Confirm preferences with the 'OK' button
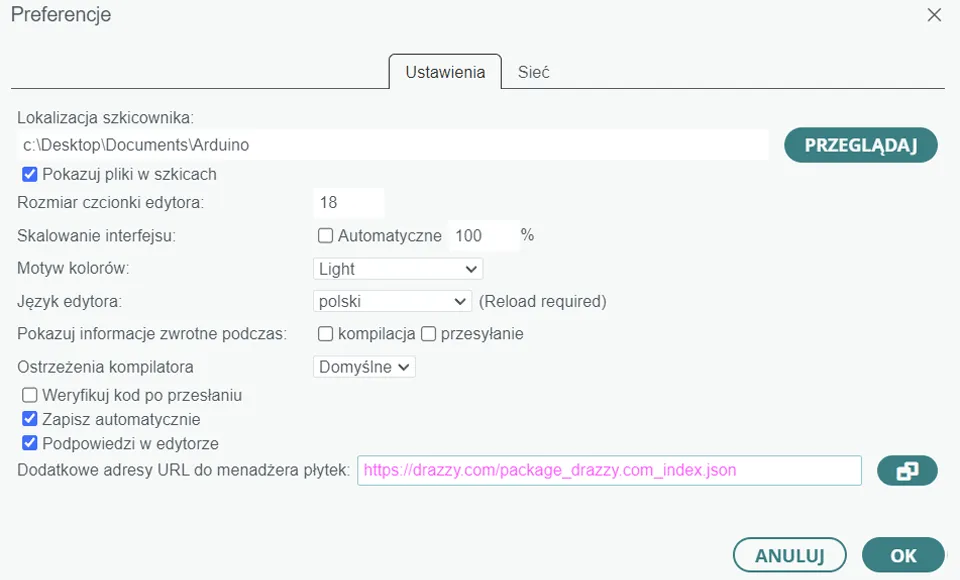The width and height of the screenshot is (960, 580). tap(902, 555)
